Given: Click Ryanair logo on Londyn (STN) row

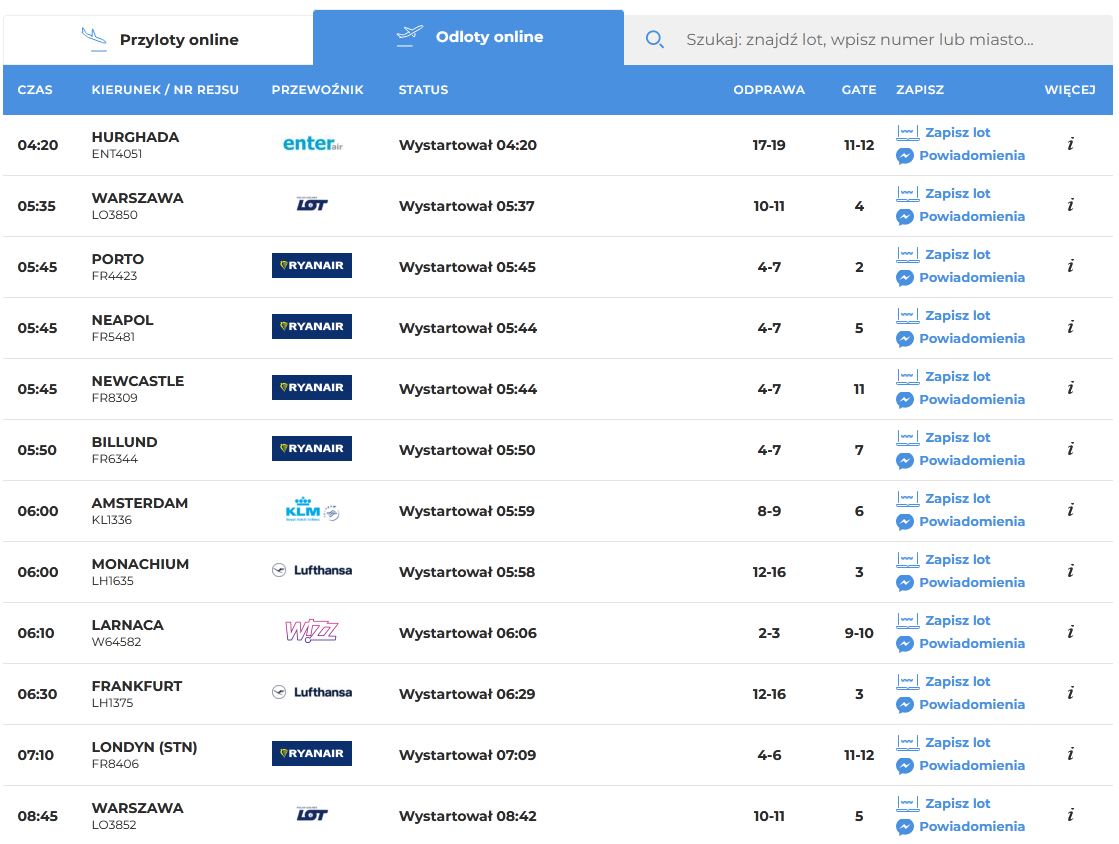Looking at the screenshot, I should [x=312, y=754].
